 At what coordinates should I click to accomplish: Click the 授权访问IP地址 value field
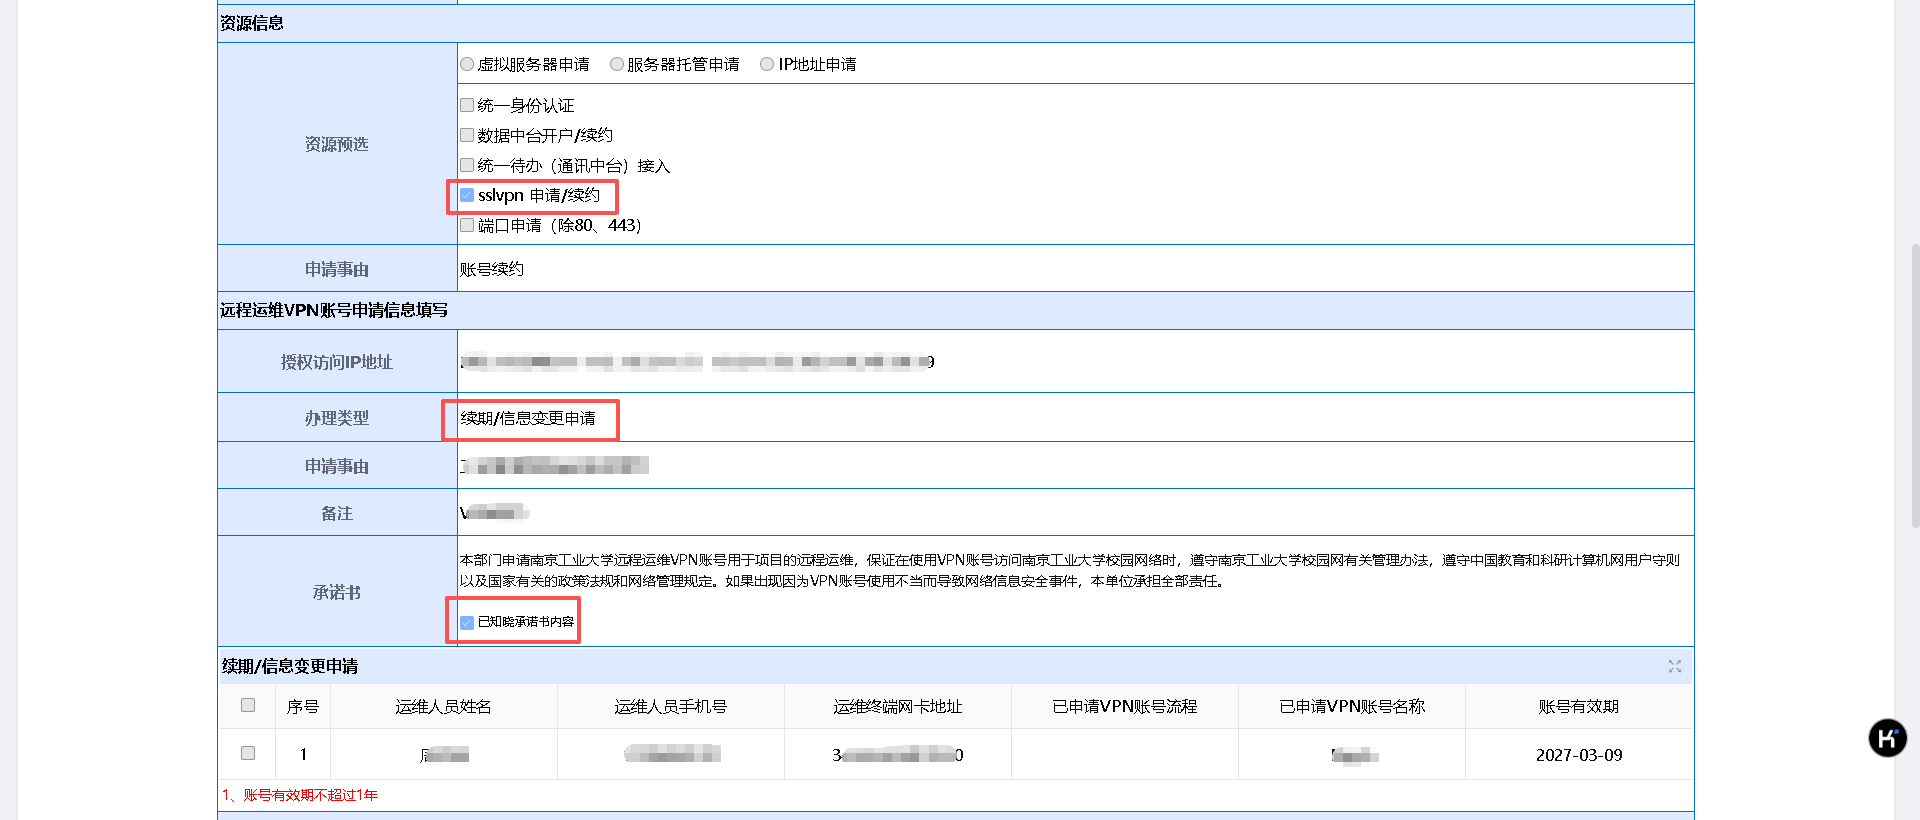1075,362
